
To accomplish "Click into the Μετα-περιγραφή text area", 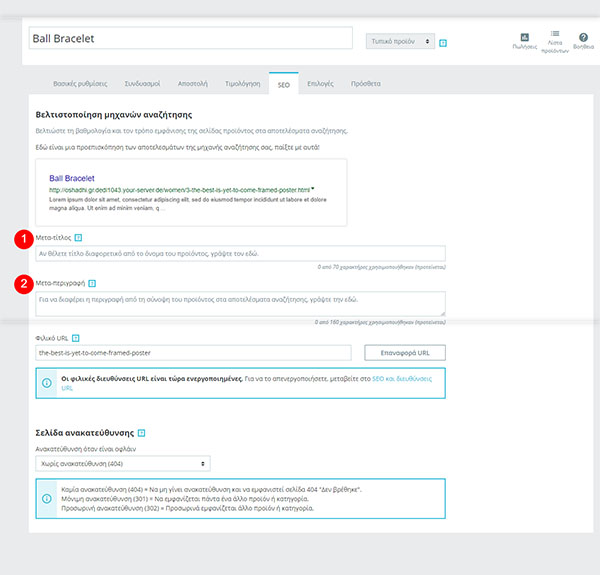I will point(240,304).
